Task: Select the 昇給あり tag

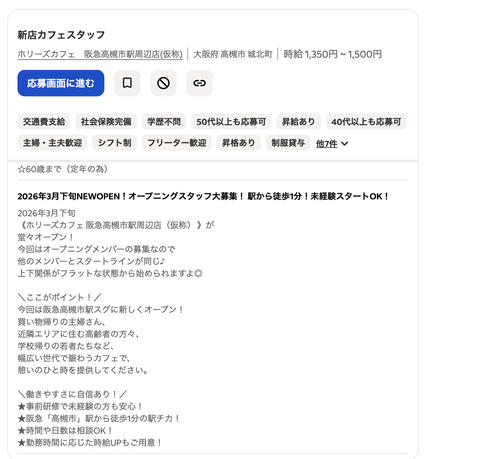Action: (299, 122)
